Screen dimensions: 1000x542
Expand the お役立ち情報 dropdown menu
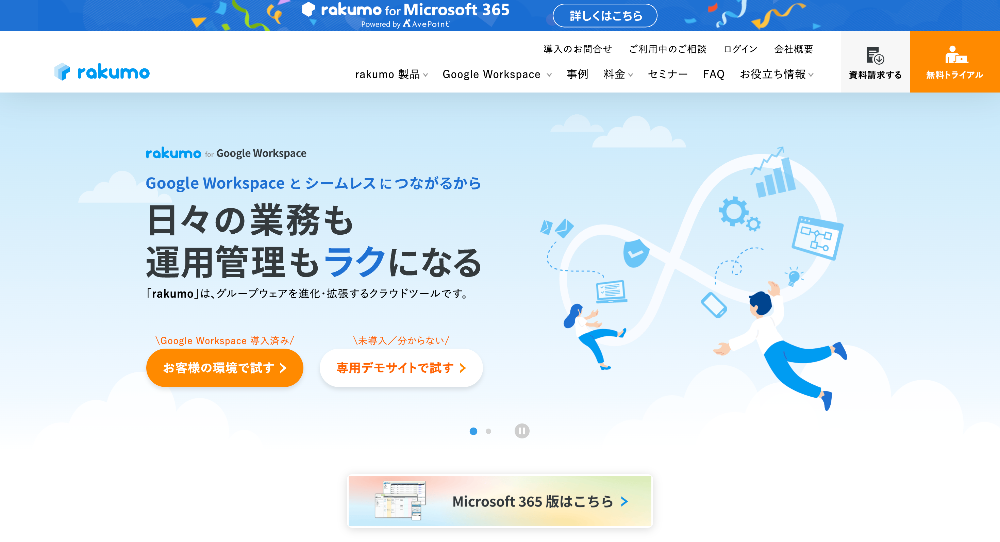[776, 74]
